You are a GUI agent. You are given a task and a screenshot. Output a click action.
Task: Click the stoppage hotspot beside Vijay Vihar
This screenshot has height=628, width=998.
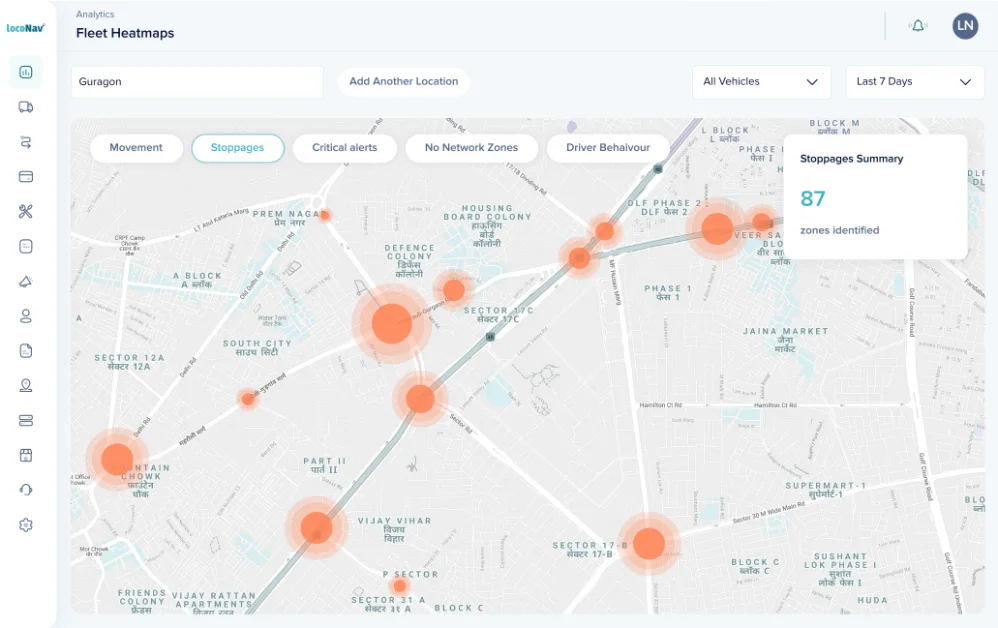316,527
